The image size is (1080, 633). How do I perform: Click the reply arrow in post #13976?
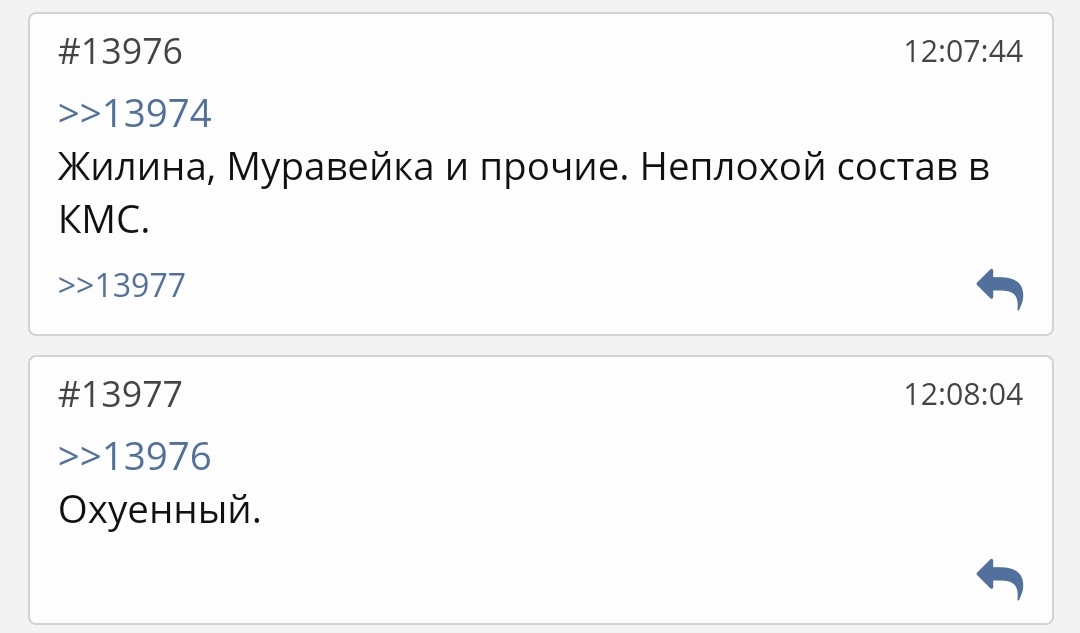coord(999,289)
